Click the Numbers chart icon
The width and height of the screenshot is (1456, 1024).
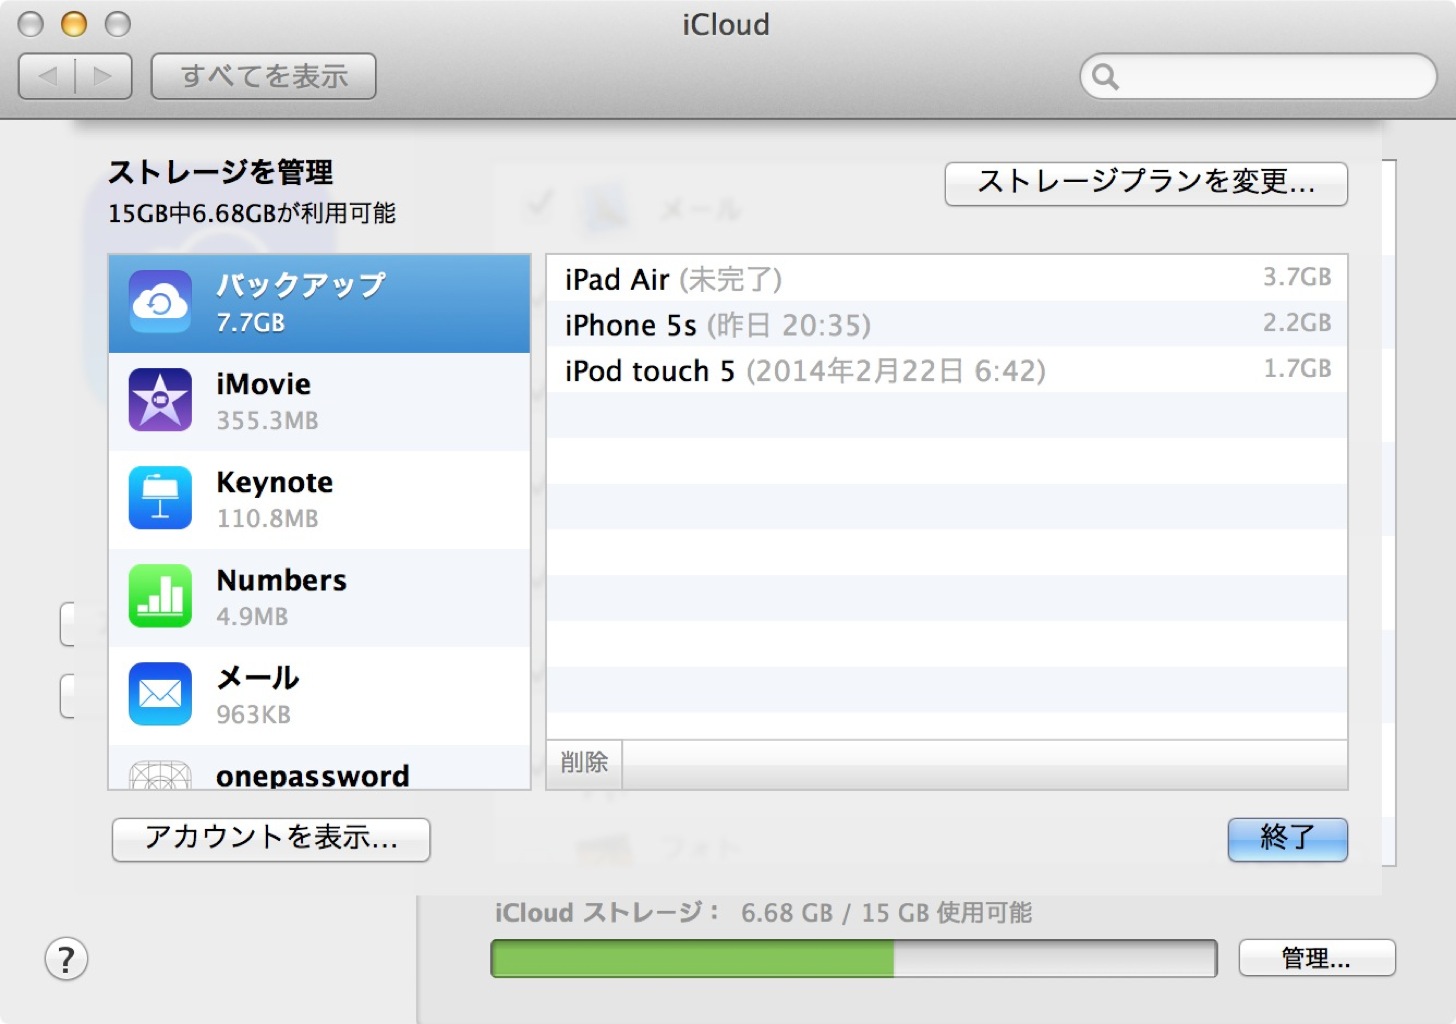160,596
